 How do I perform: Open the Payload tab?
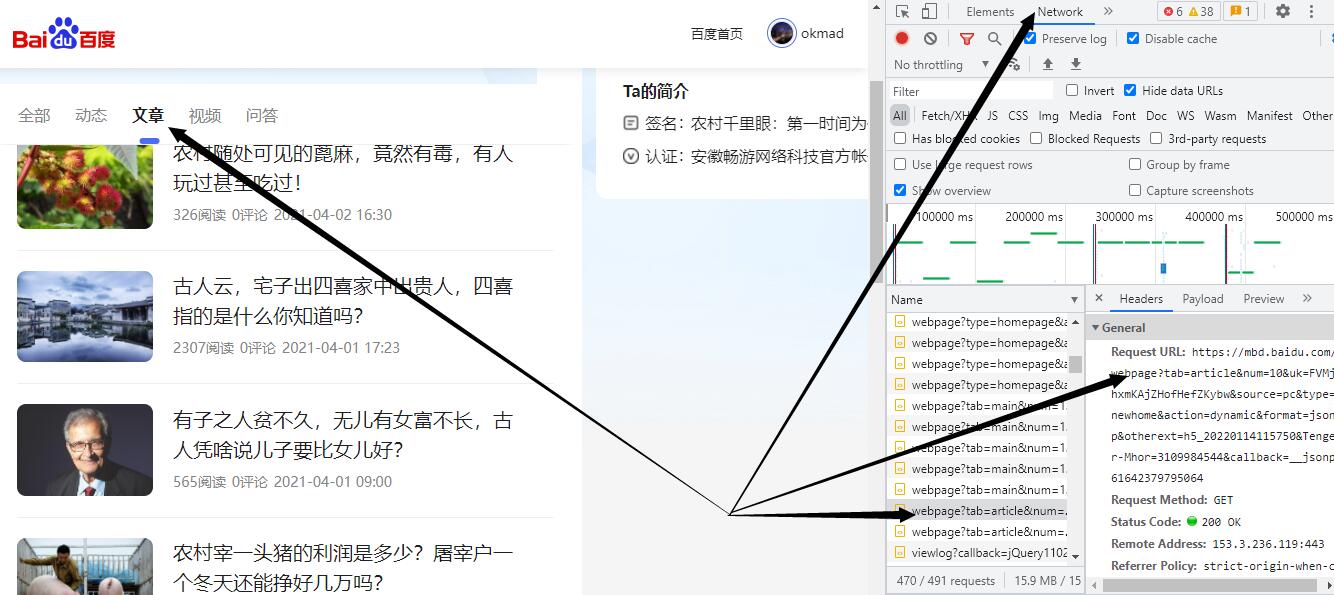[1203, 298]
